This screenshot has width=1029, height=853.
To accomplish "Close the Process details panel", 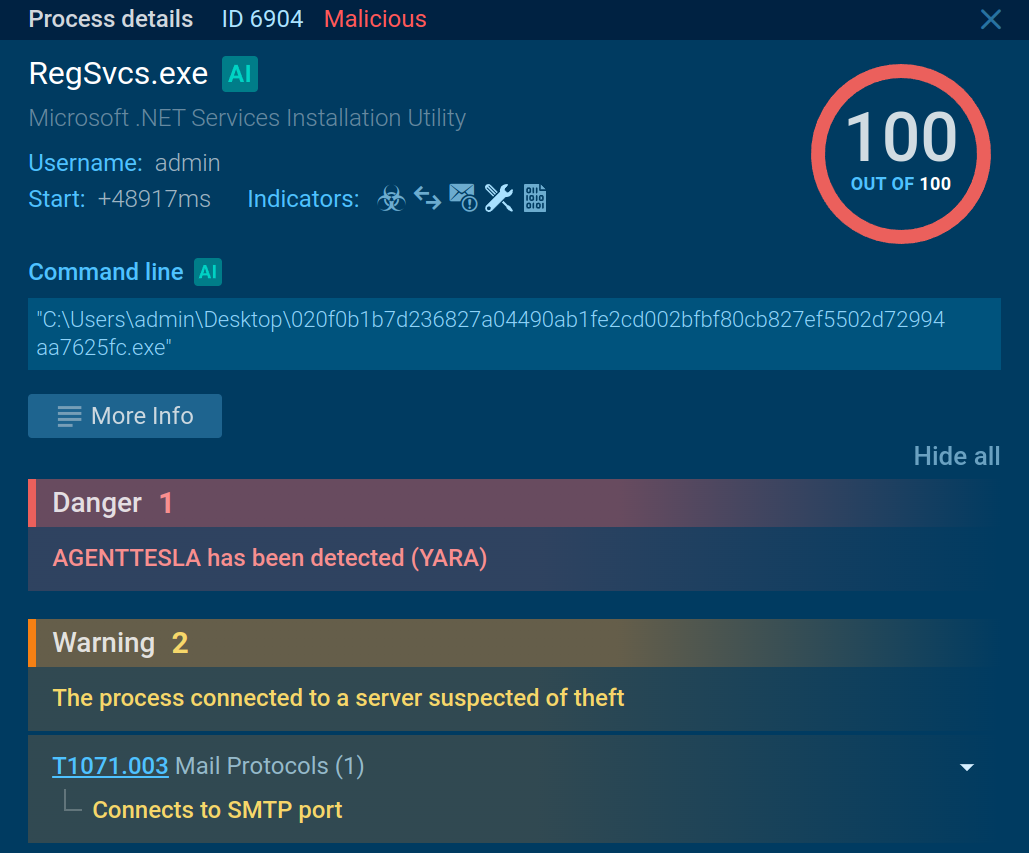I will [990, 19].
